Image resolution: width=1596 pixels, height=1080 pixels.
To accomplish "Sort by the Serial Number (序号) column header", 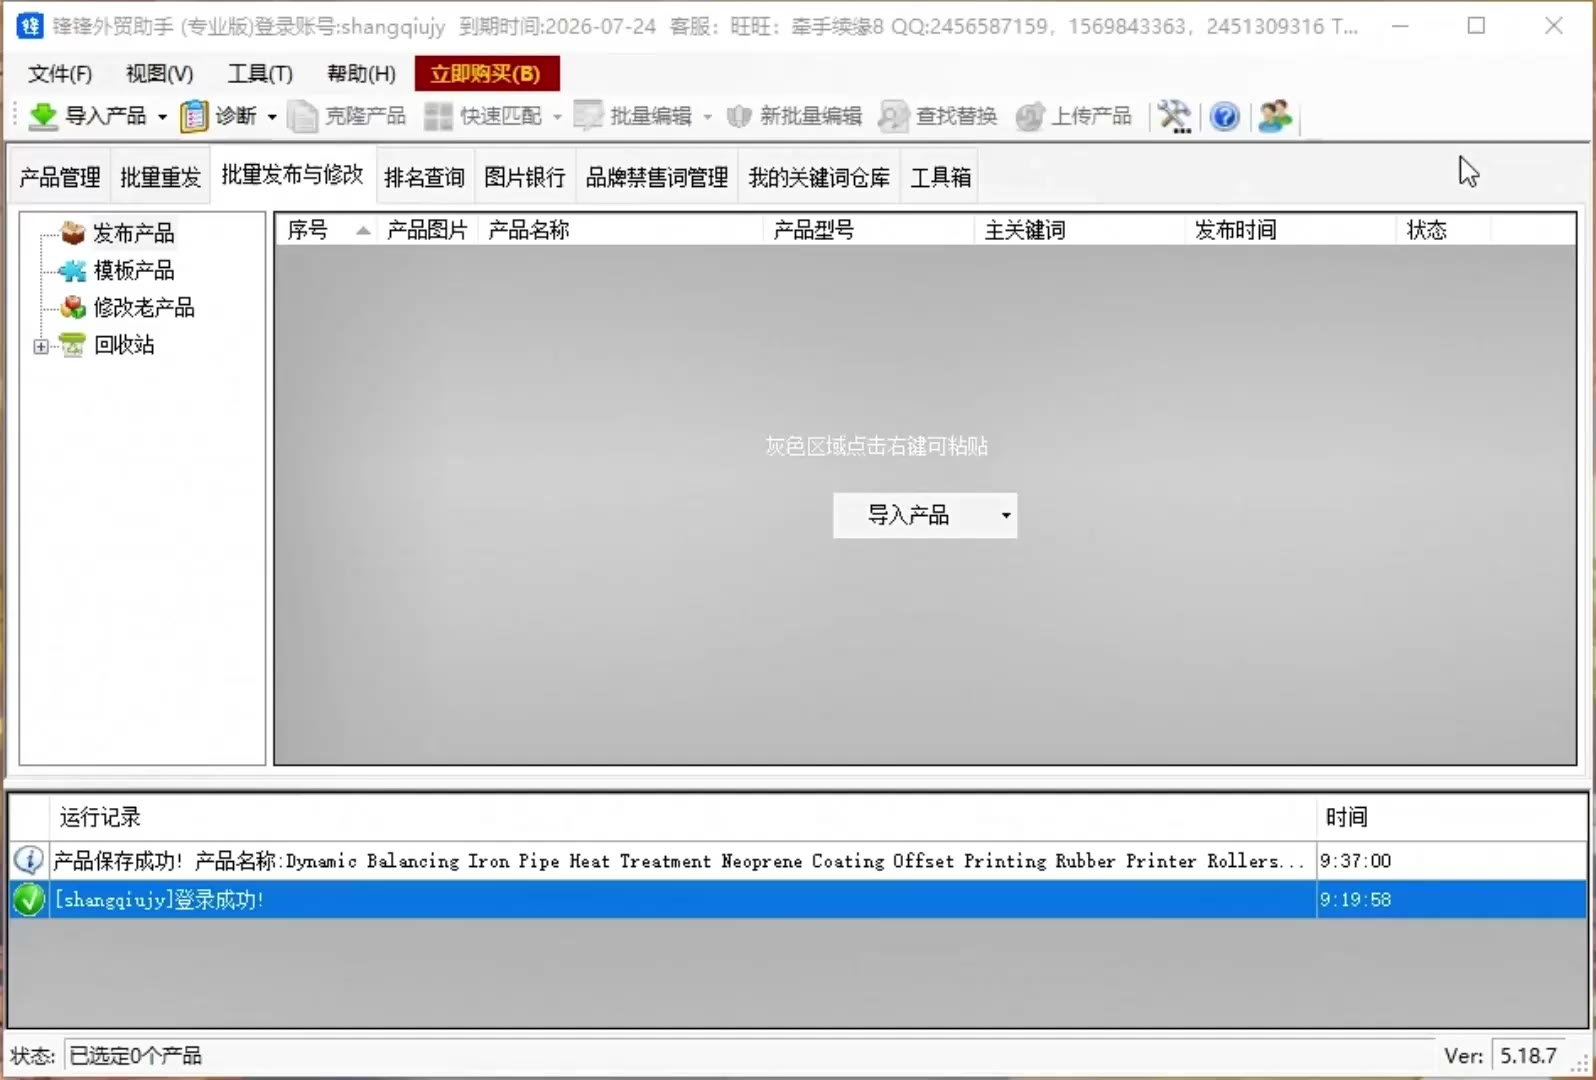I will 327,230.
